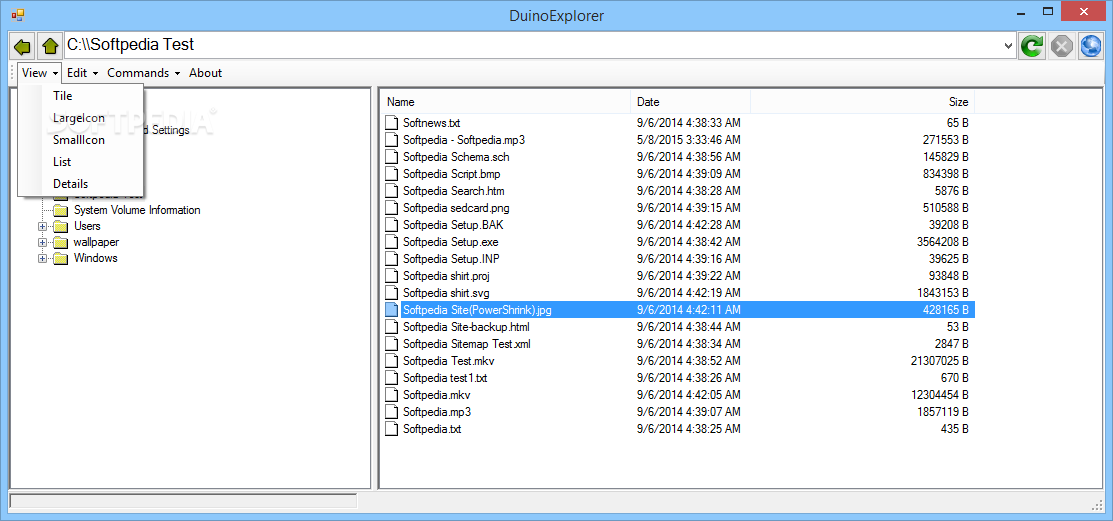Click the grey Stop icon
The height and width of the screenshot is (521, 1113).
pyautogui.click(x=1061, y=47)
